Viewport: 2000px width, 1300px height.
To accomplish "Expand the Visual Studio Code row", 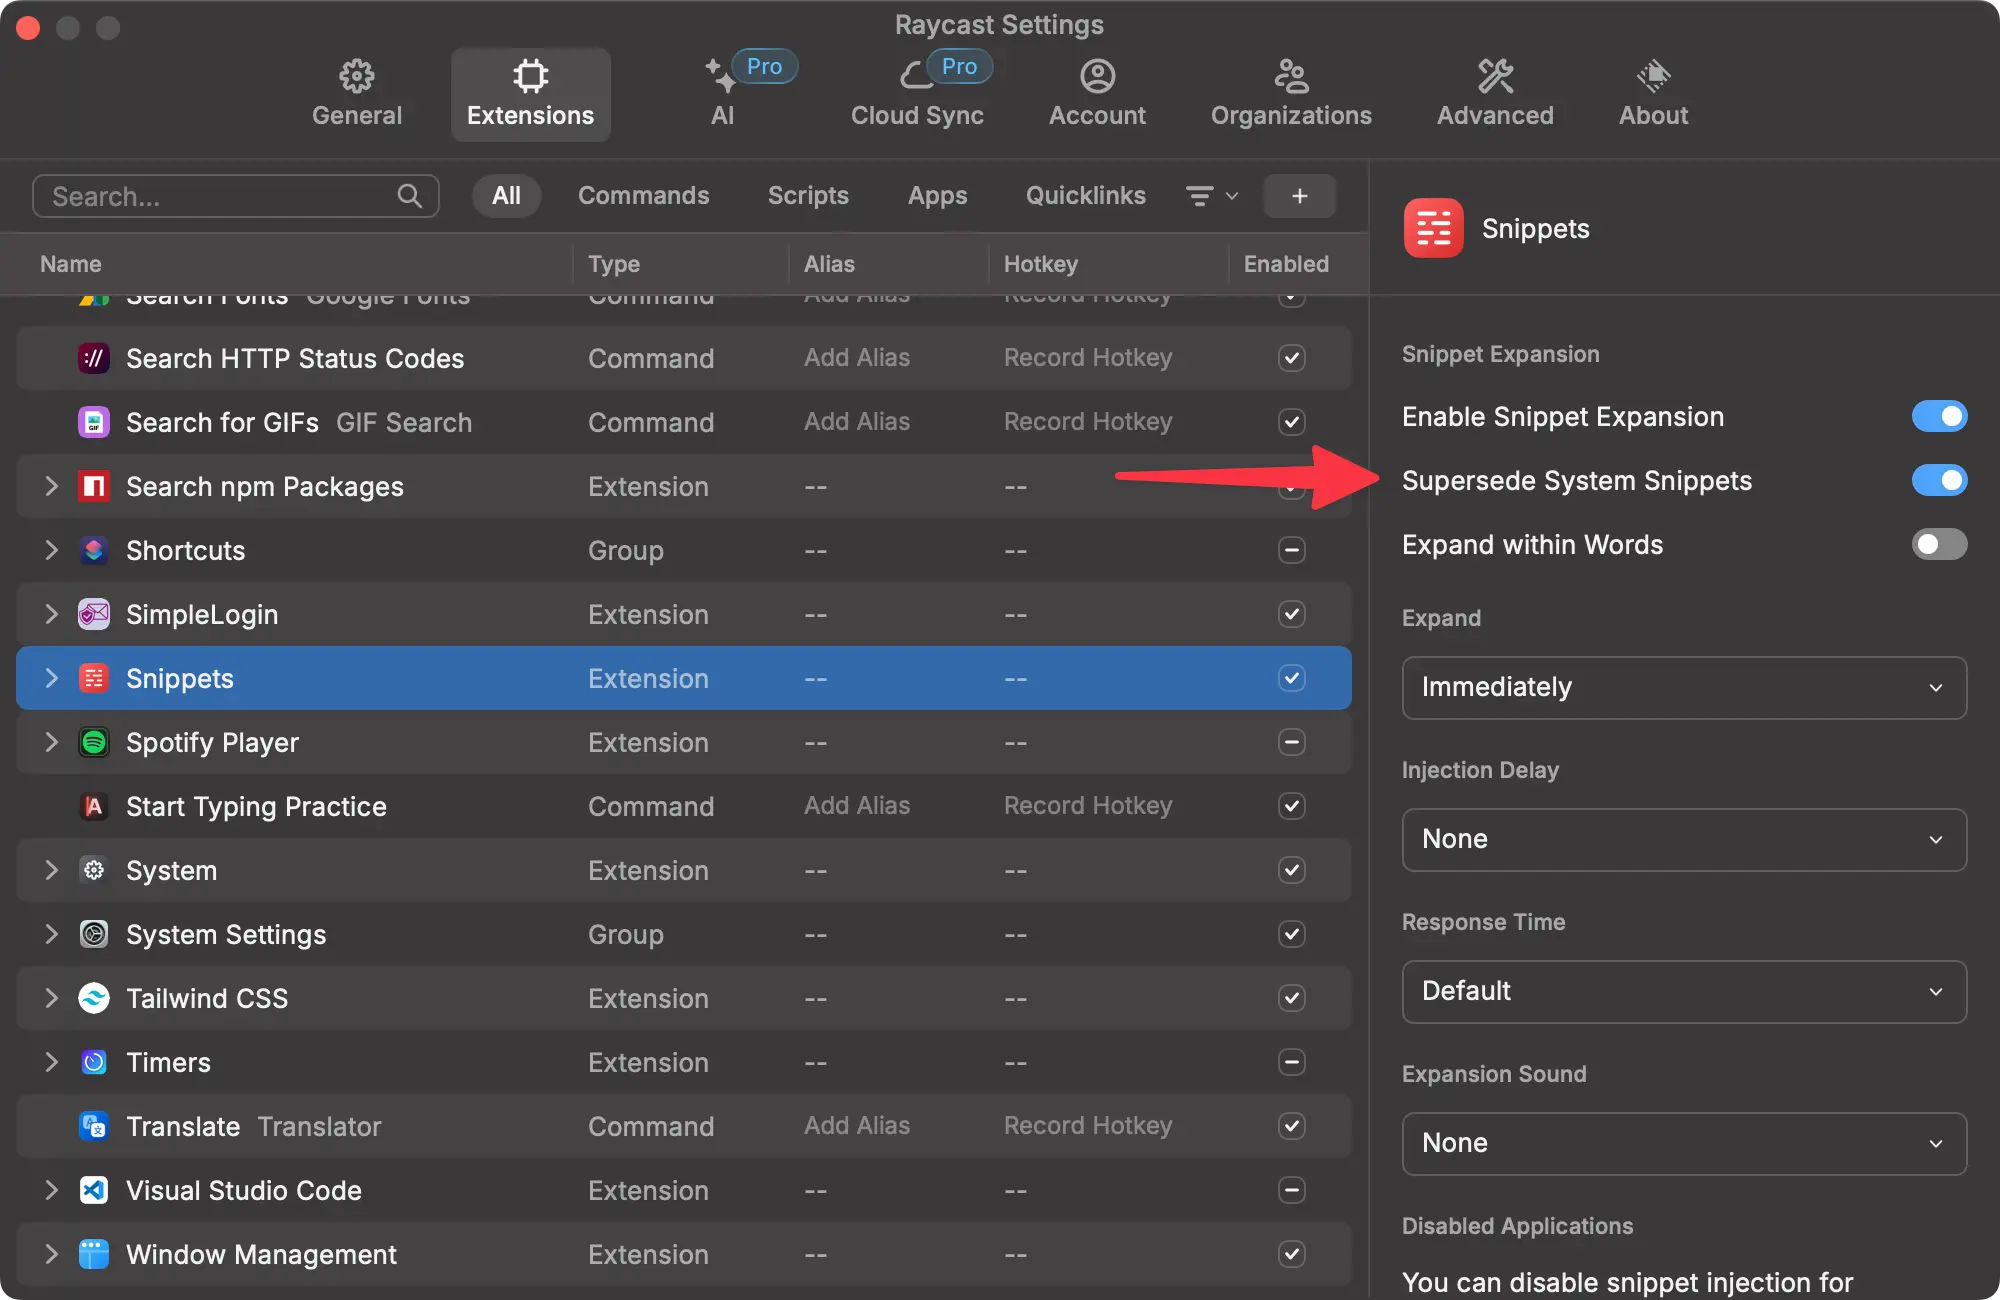I will pos(51,1190).
